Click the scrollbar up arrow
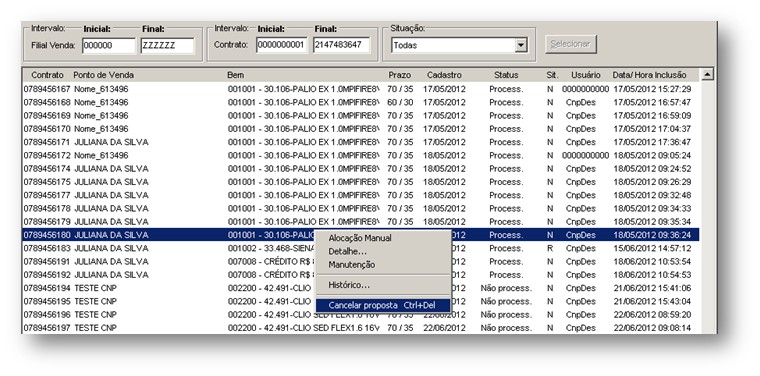Image resolution: width=760 pixels, height=376 pixels. coord(707,75)
